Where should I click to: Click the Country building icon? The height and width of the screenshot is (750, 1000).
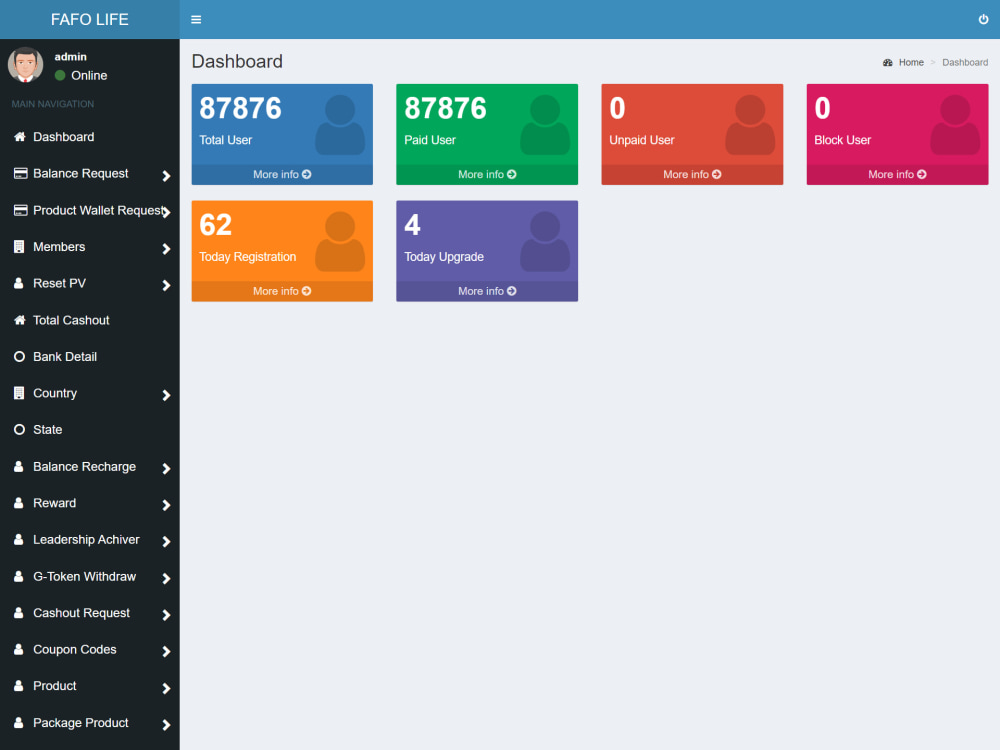(19, 393)
